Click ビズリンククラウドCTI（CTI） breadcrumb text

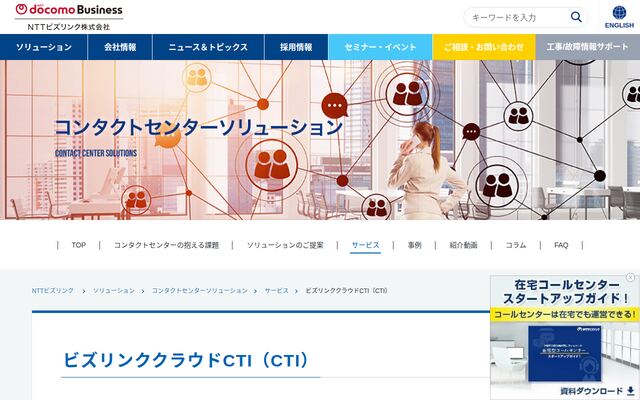pos(347,291)
